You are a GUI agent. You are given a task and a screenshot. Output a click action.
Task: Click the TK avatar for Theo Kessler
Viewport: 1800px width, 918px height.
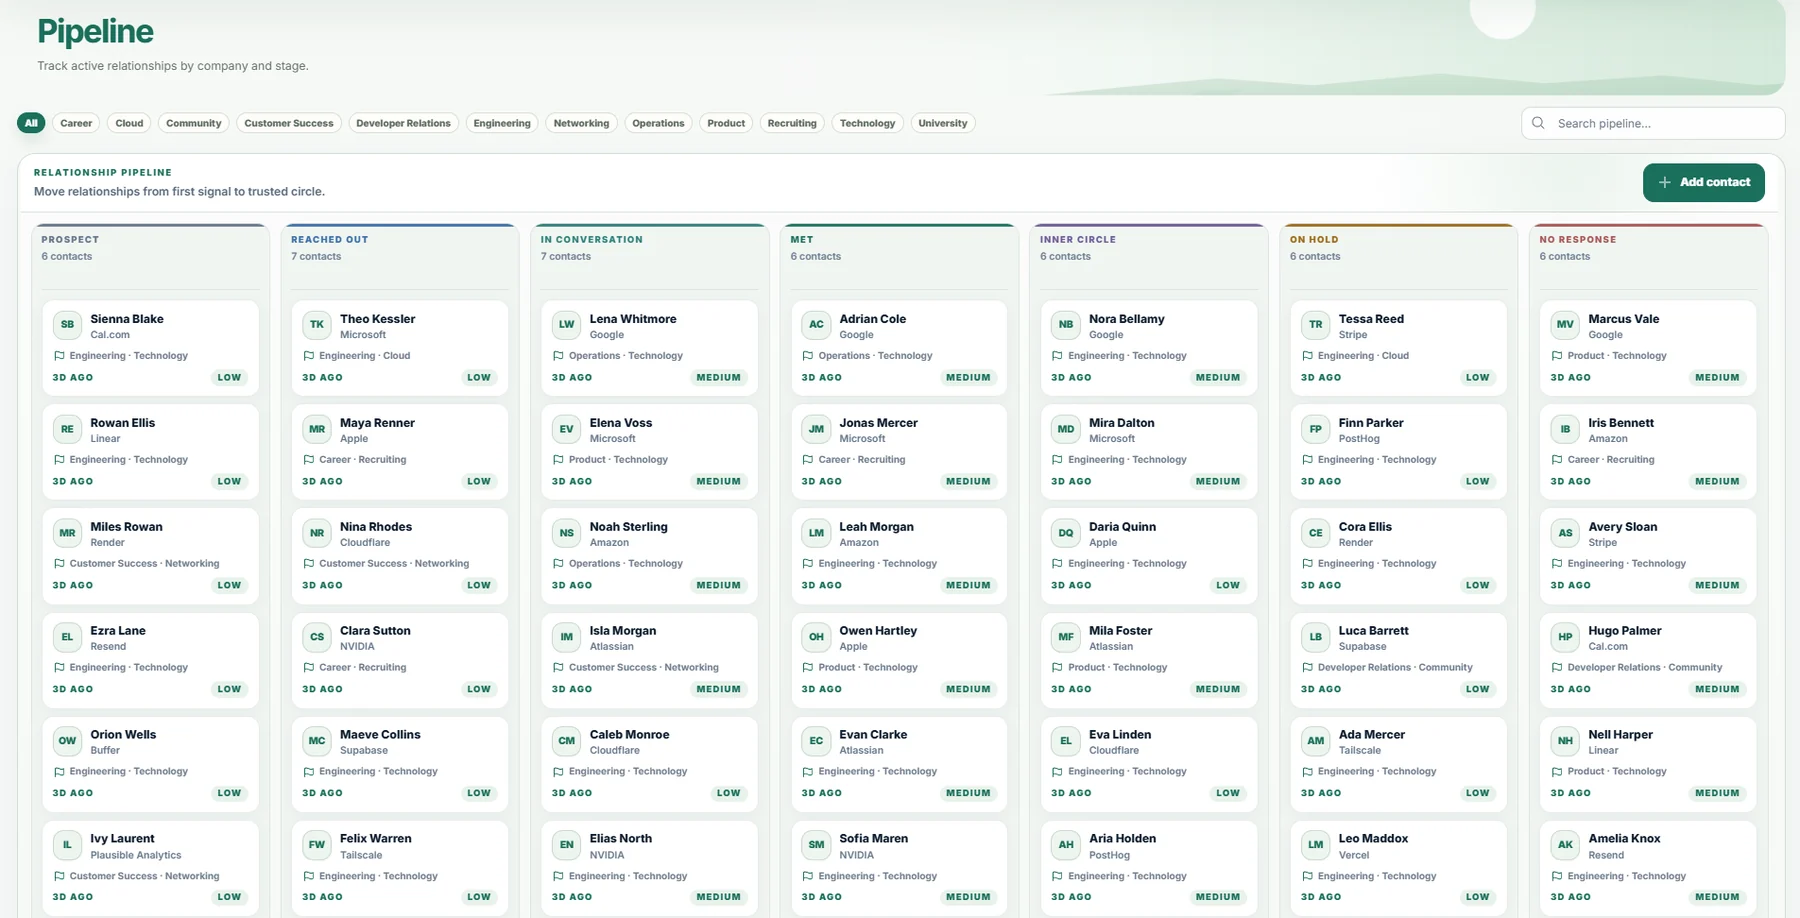pos(317,325)
